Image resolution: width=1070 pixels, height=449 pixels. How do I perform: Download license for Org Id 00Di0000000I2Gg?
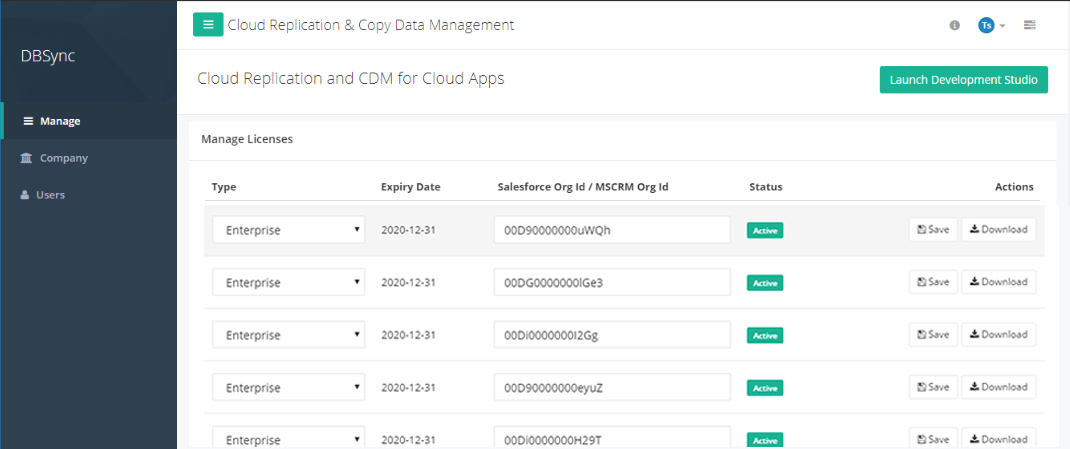click(998, 334)
